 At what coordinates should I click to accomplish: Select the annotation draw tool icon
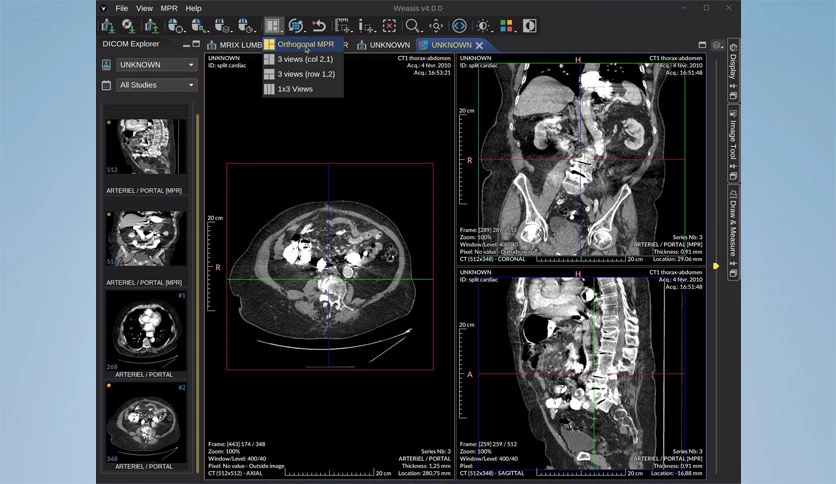click(366, 26)
